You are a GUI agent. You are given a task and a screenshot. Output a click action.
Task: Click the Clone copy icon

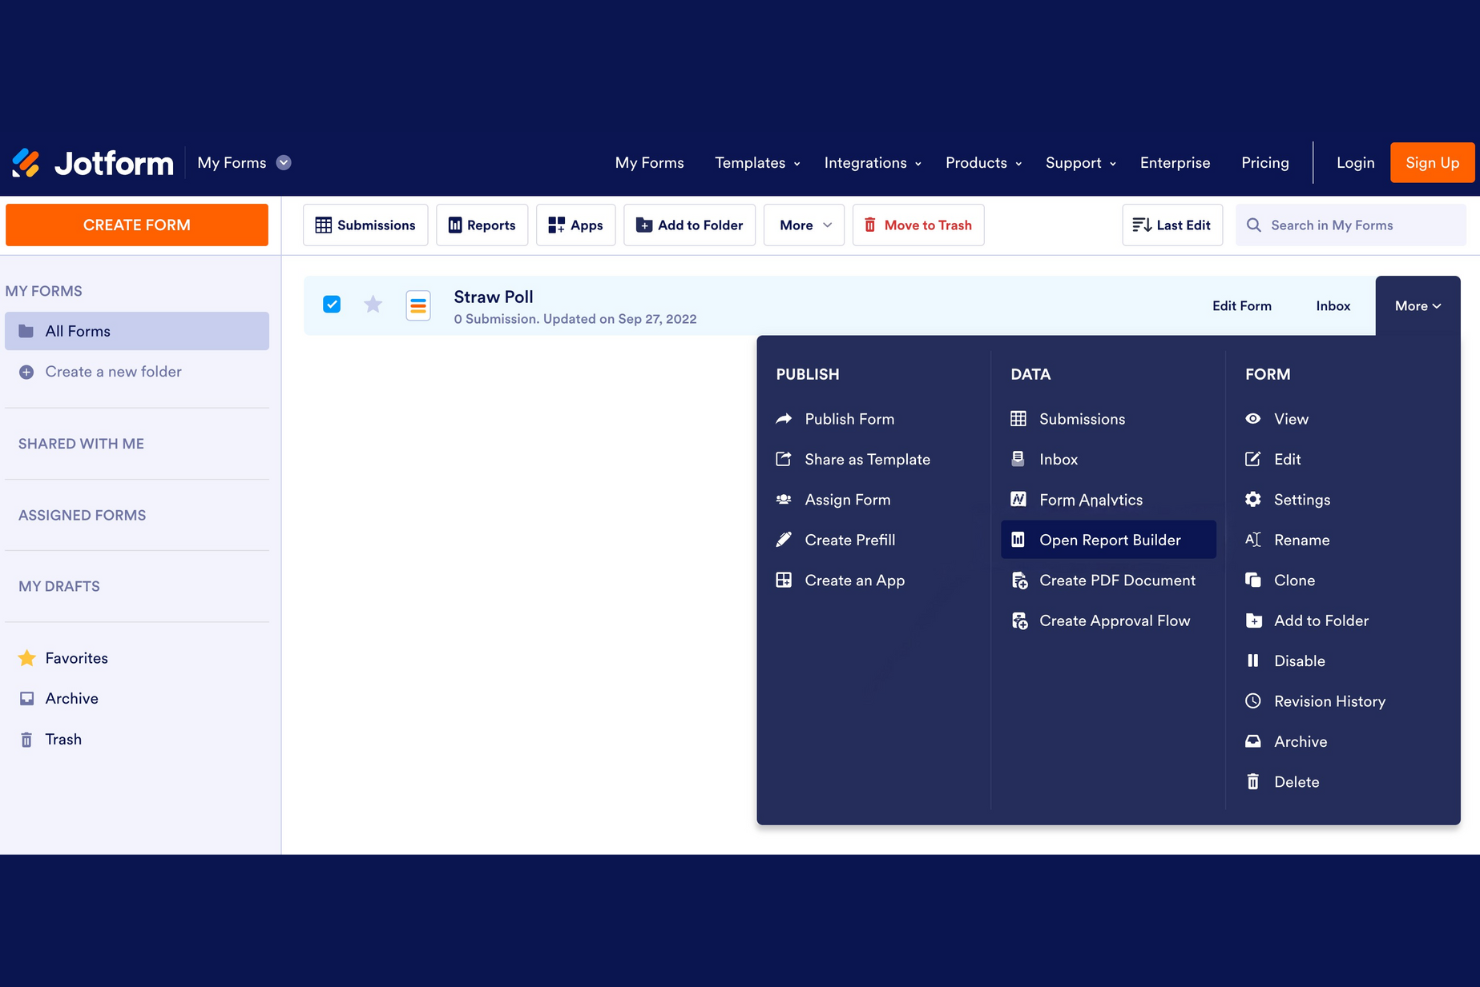pos(1253,580)
